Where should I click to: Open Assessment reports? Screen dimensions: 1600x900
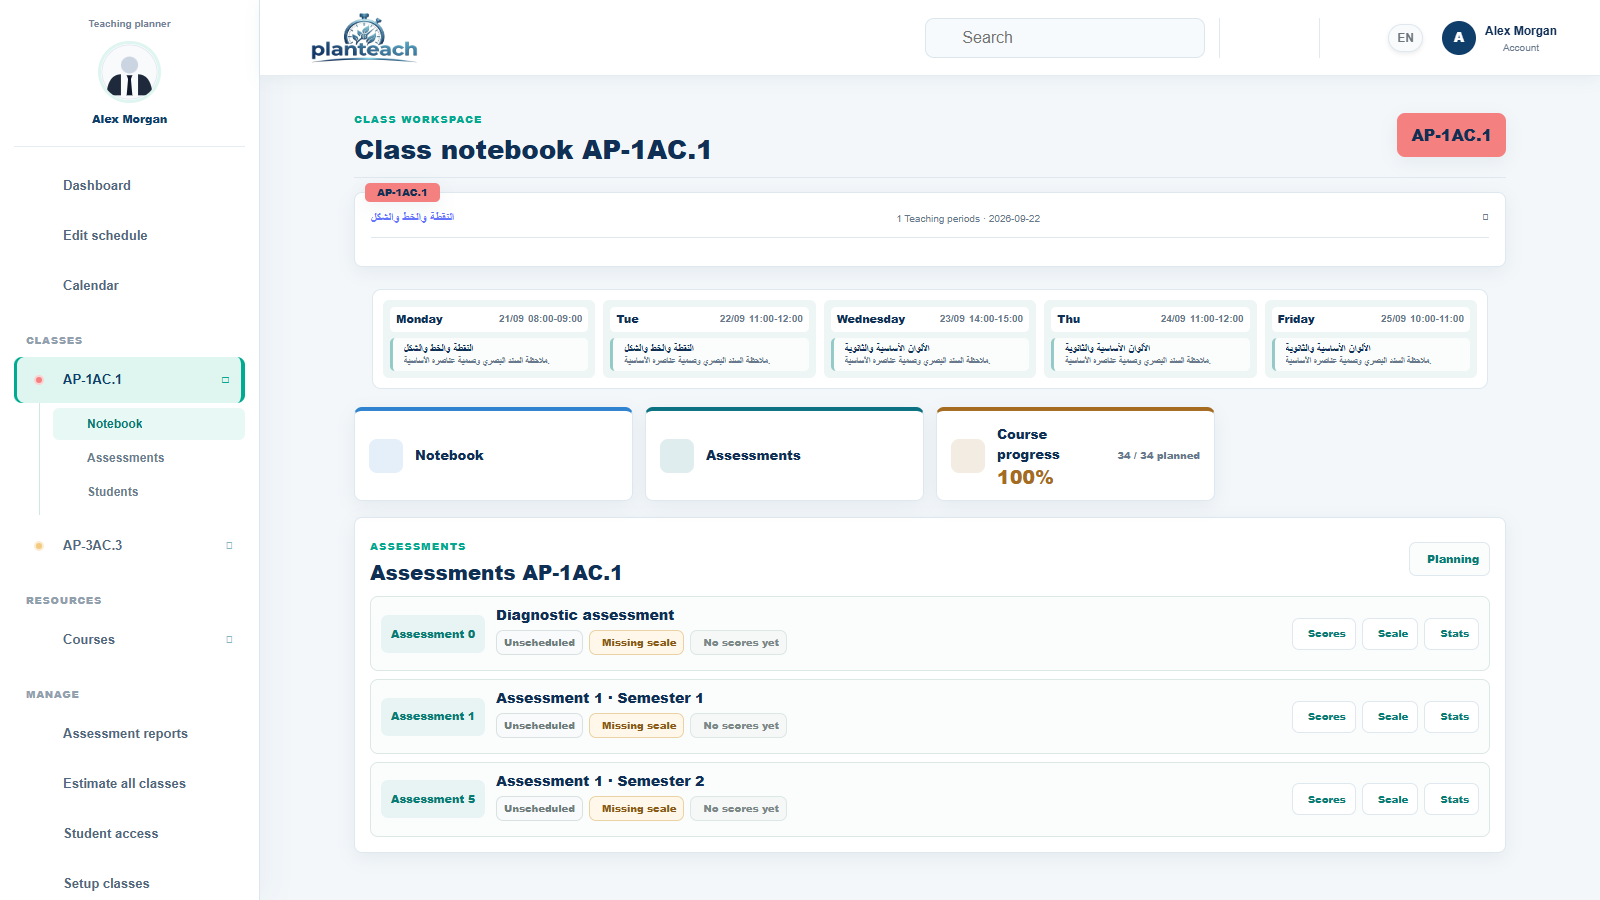(125, 734)
